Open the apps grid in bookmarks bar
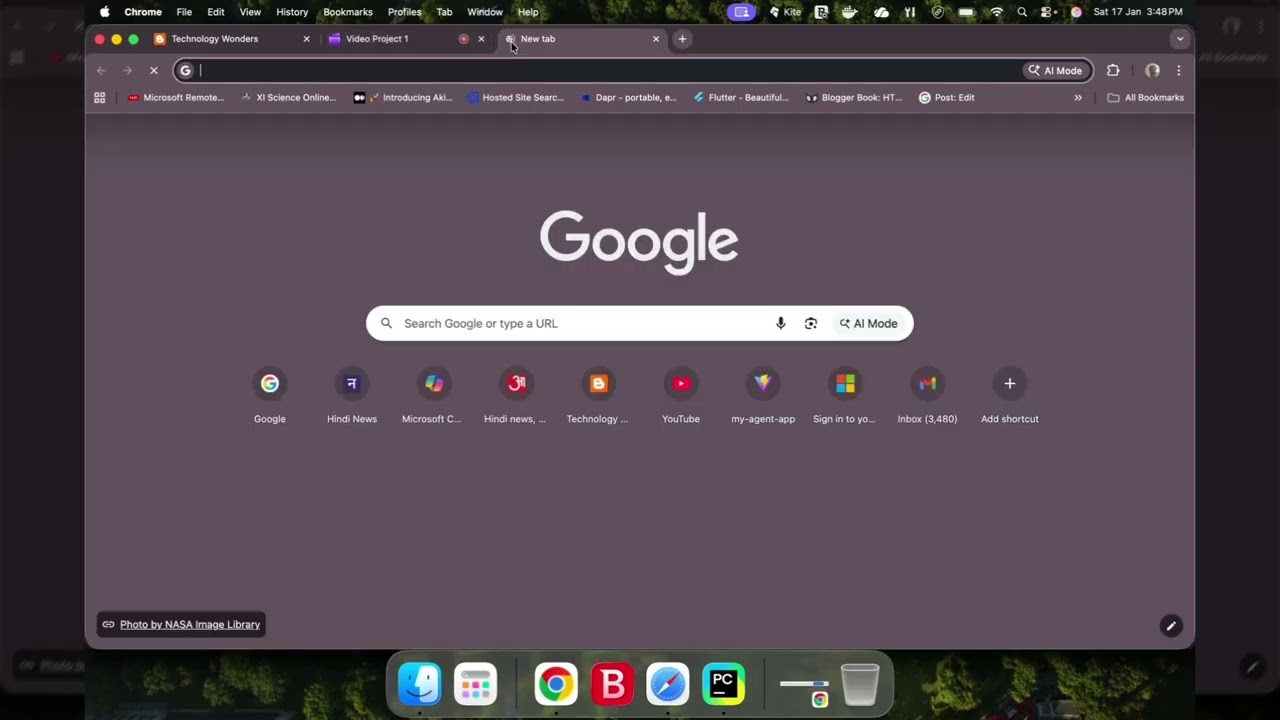This screenshot has height=720, width=1280. (99, 97)
